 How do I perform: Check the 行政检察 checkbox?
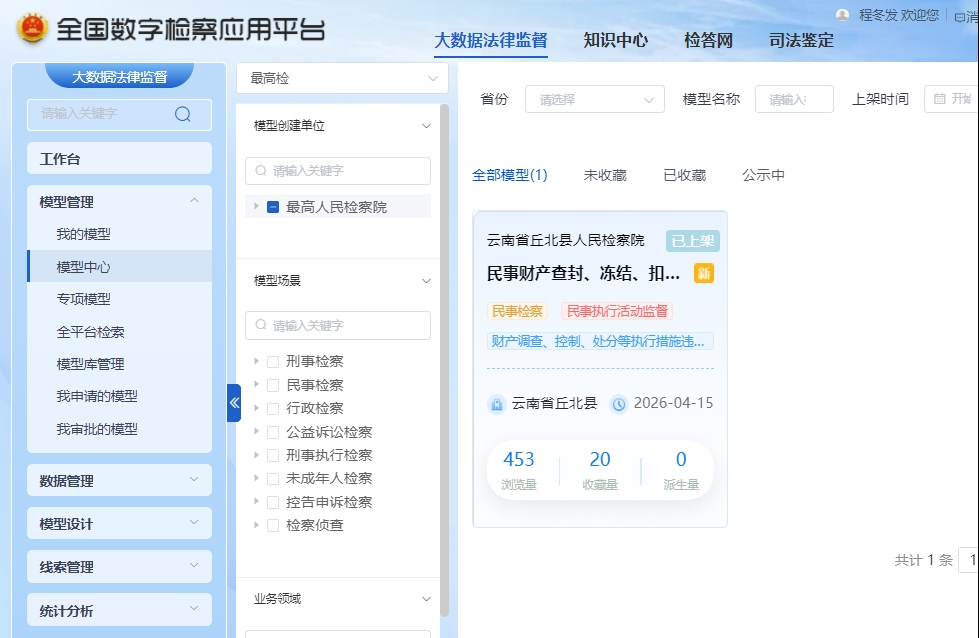pos(273,408)
